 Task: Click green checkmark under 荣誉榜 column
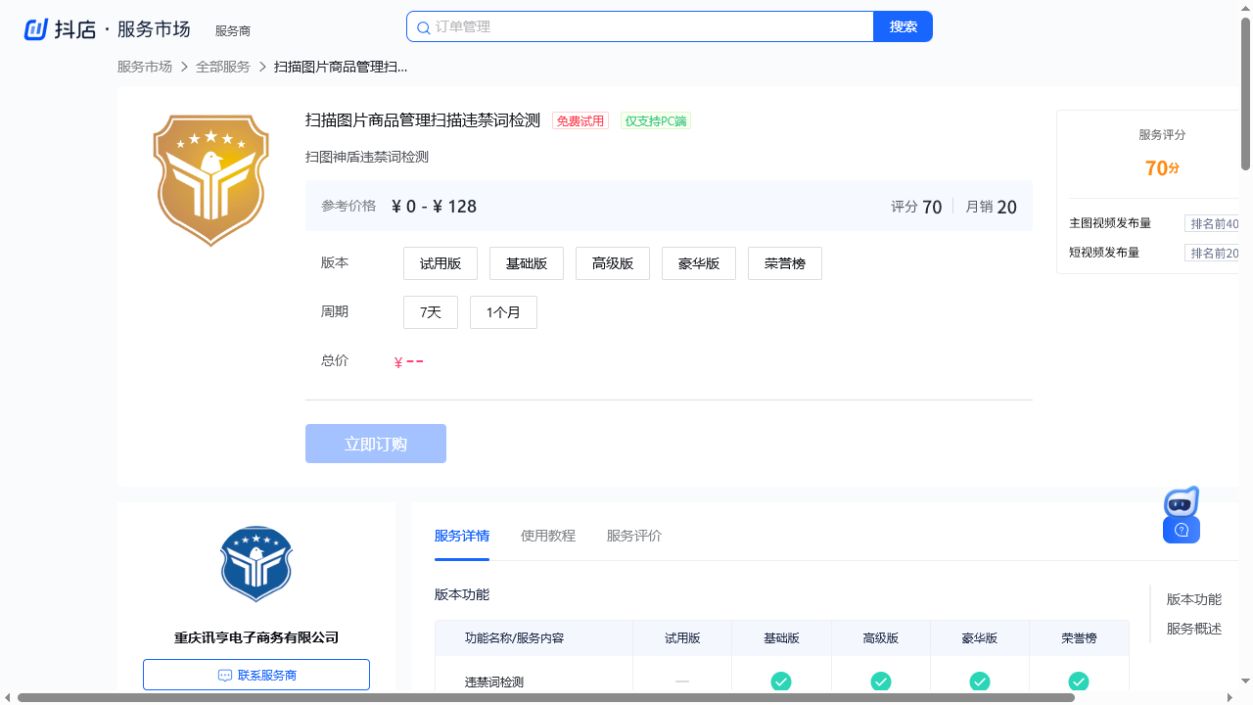(x=1078, y=681)
